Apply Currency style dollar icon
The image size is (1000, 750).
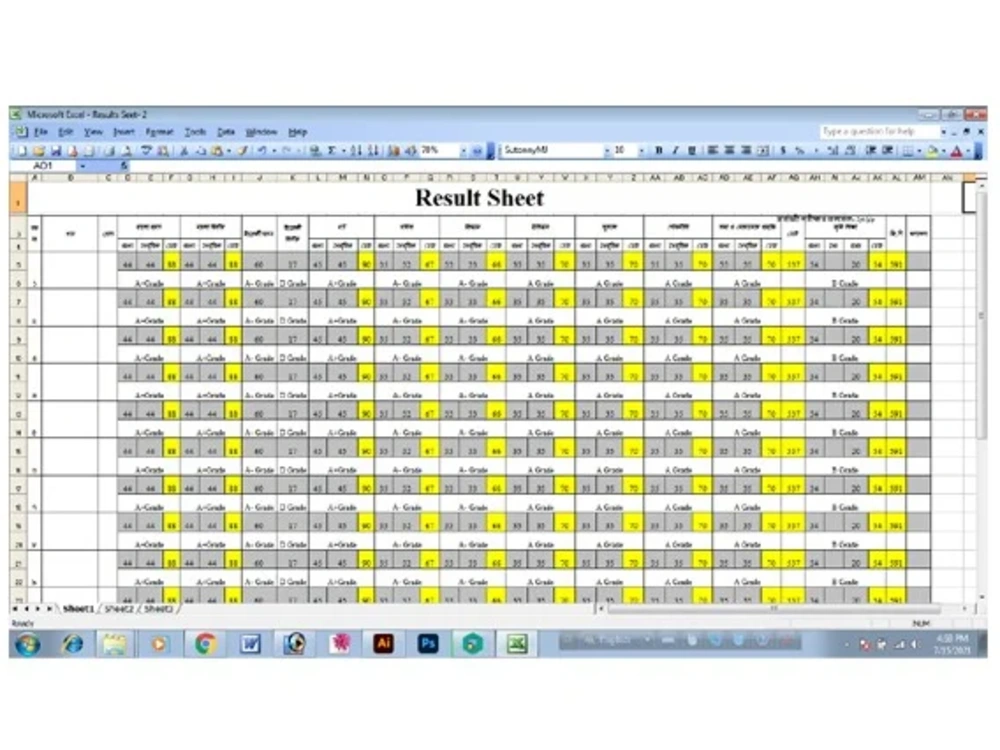tap(783, 151)
